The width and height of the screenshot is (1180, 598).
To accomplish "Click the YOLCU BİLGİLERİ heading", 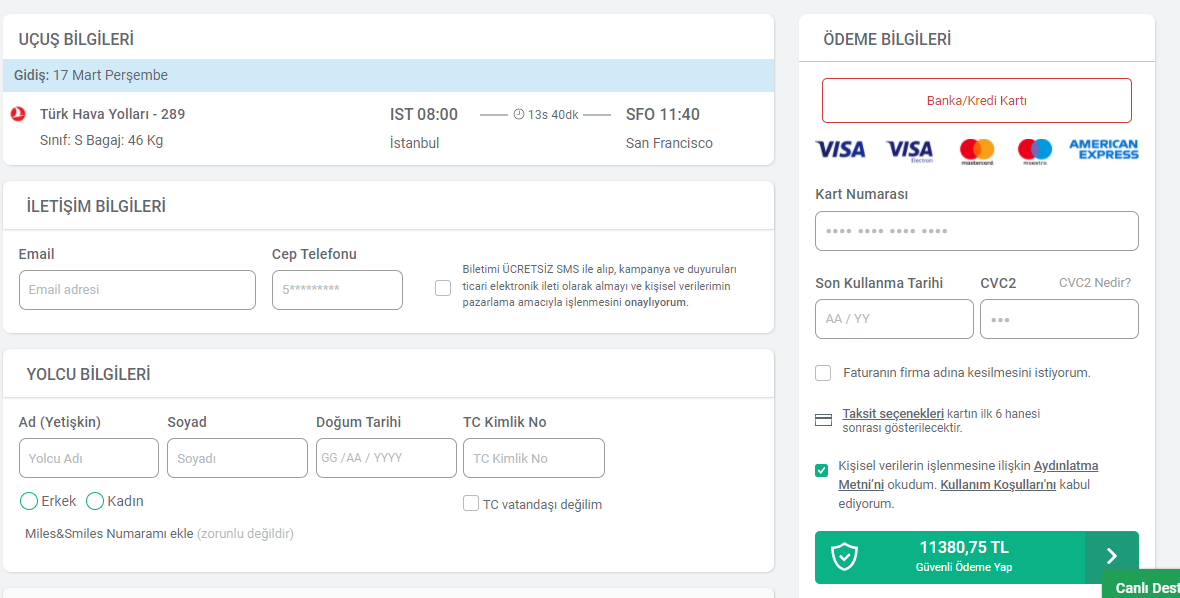I will click(88, 374).
